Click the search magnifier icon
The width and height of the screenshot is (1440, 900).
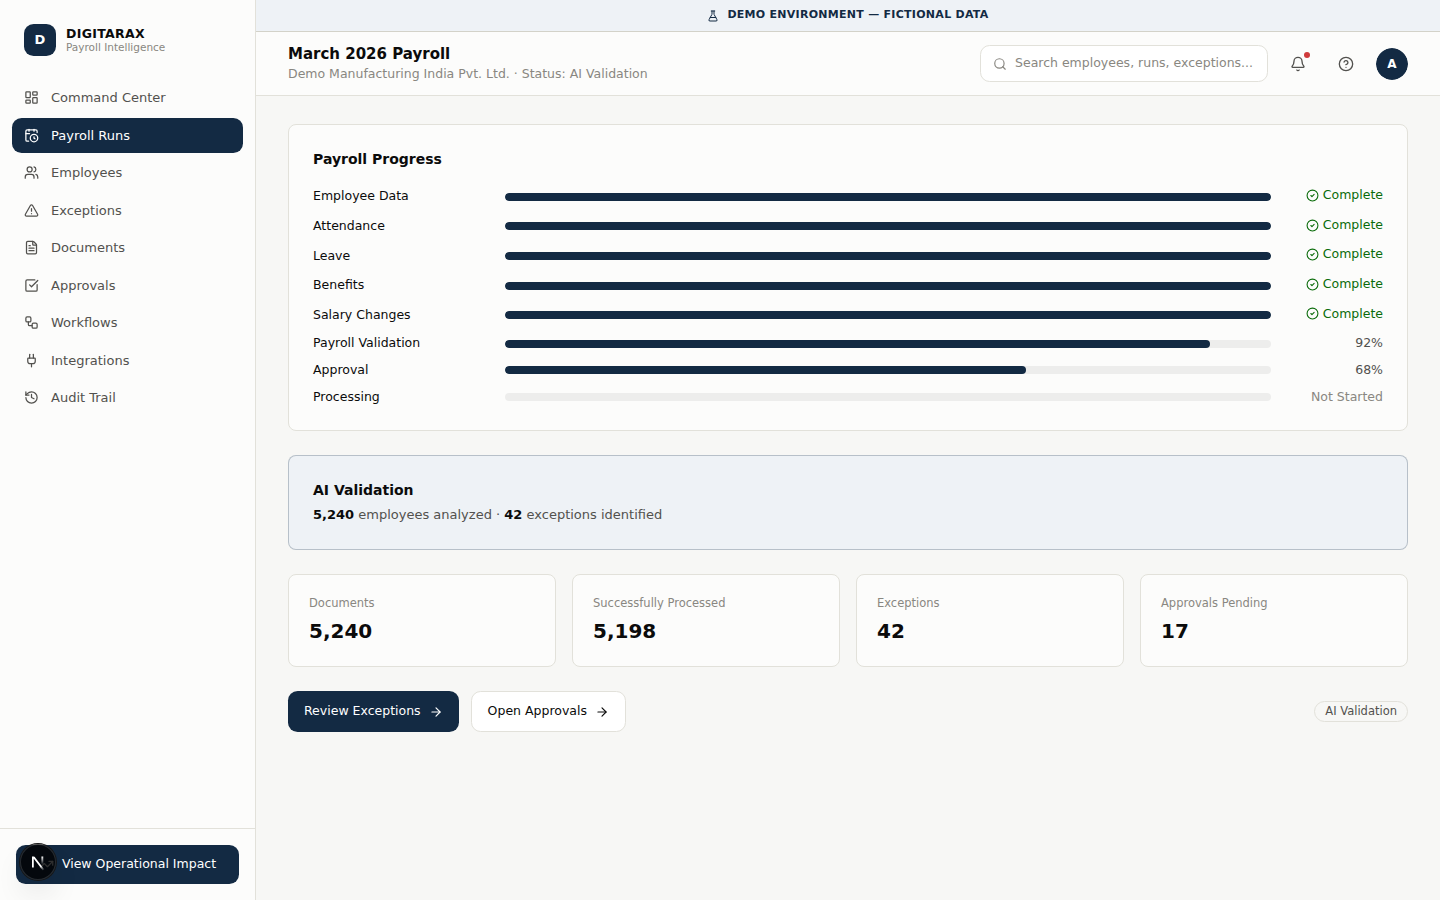tap(1000, 64)
